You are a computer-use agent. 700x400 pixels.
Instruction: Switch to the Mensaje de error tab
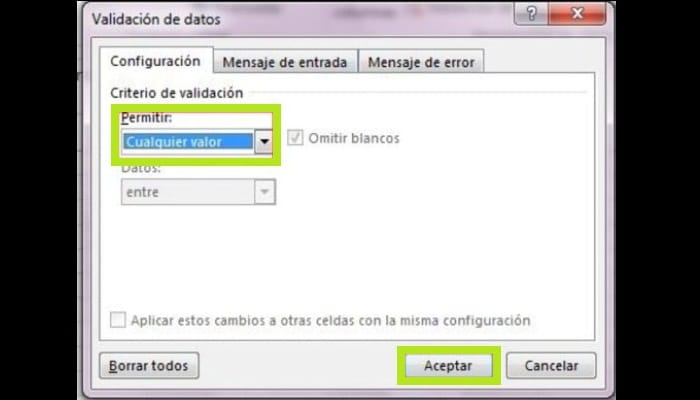pos(421,62)
